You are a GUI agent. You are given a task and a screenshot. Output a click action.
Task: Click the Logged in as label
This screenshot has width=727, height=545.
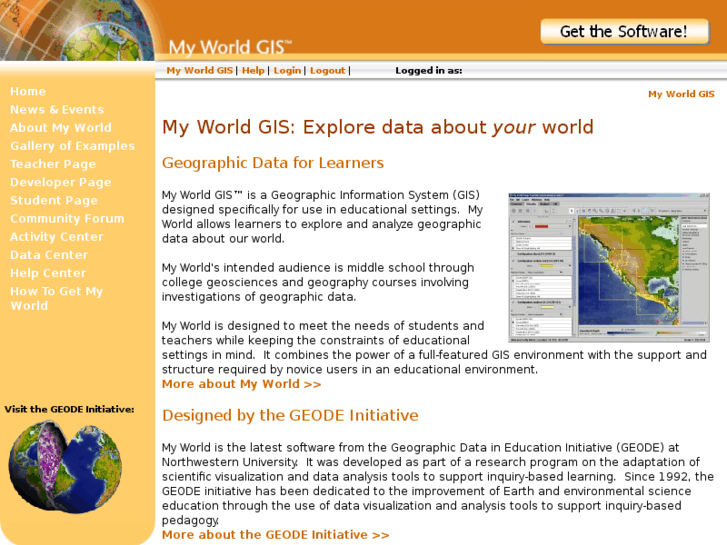pos(428,71)
